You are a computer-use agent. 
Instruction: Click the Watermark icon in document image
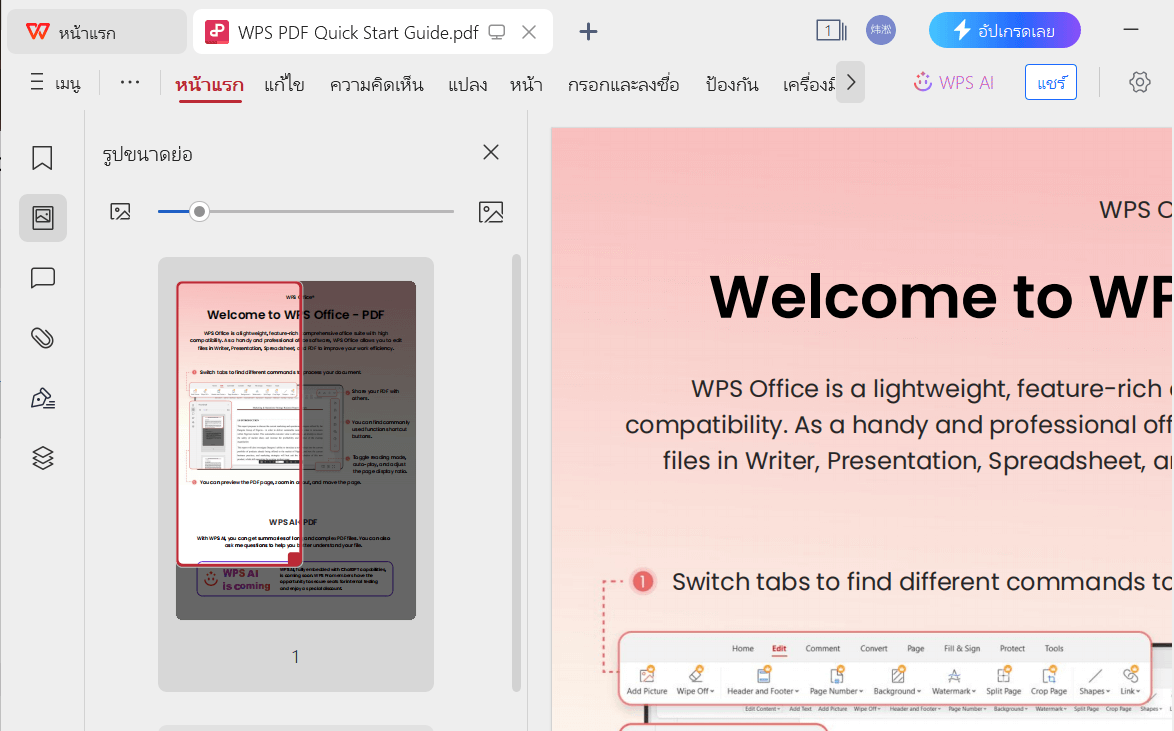[954, 680]
